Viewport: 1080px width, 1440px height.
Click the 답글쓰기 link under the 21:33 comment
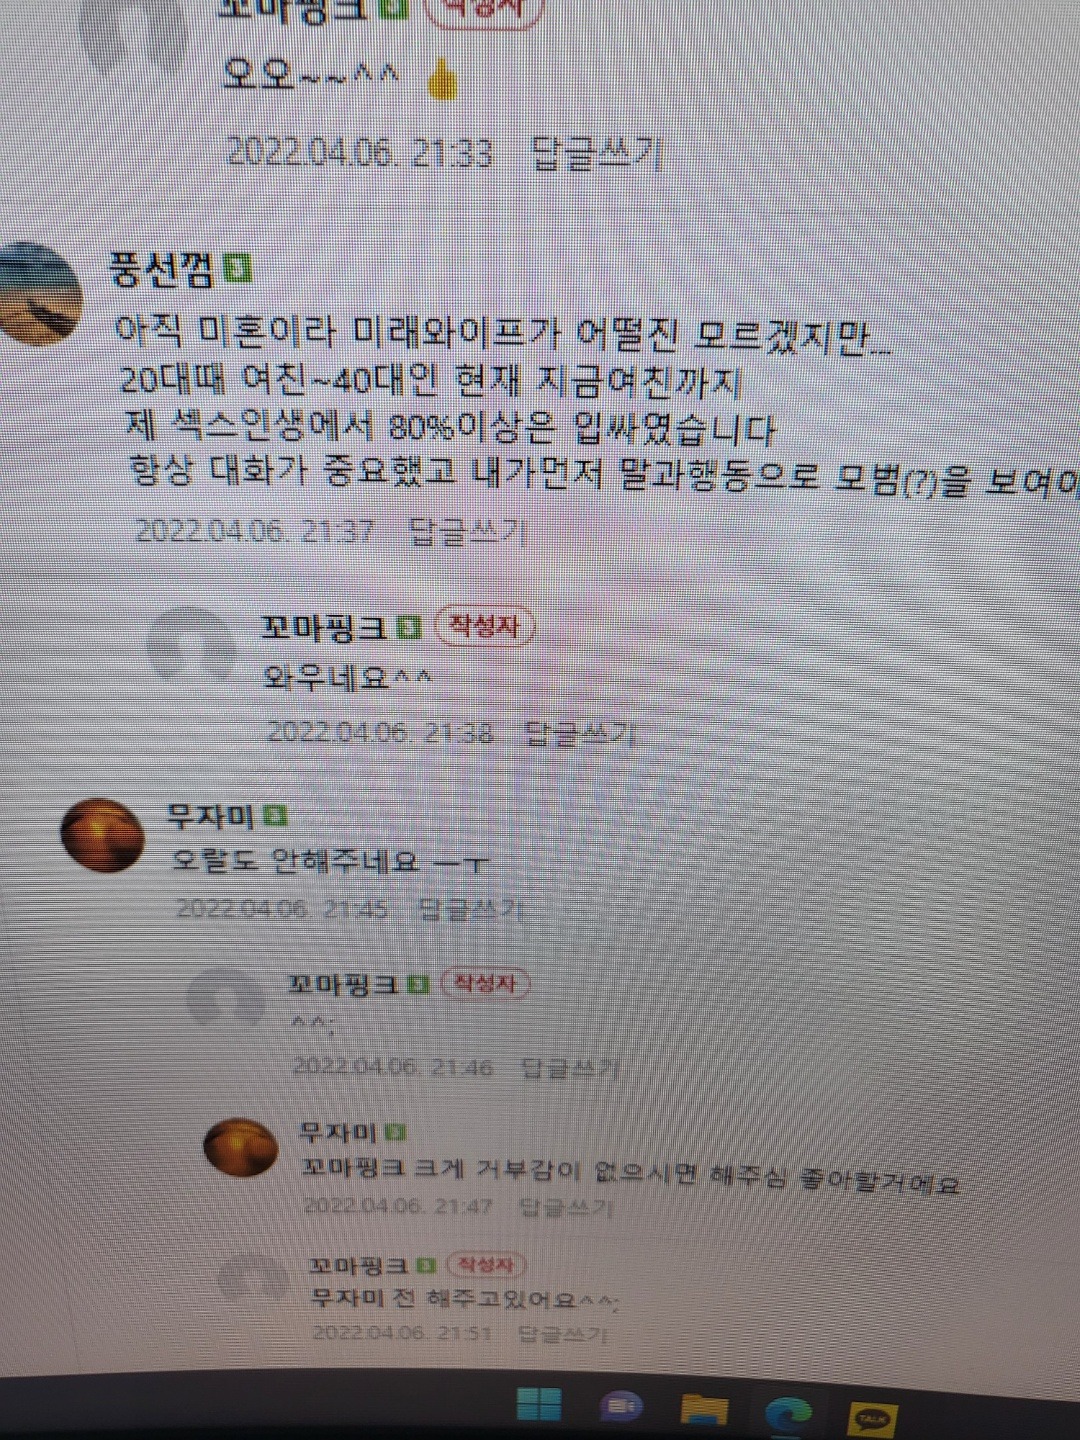(596, 152)
